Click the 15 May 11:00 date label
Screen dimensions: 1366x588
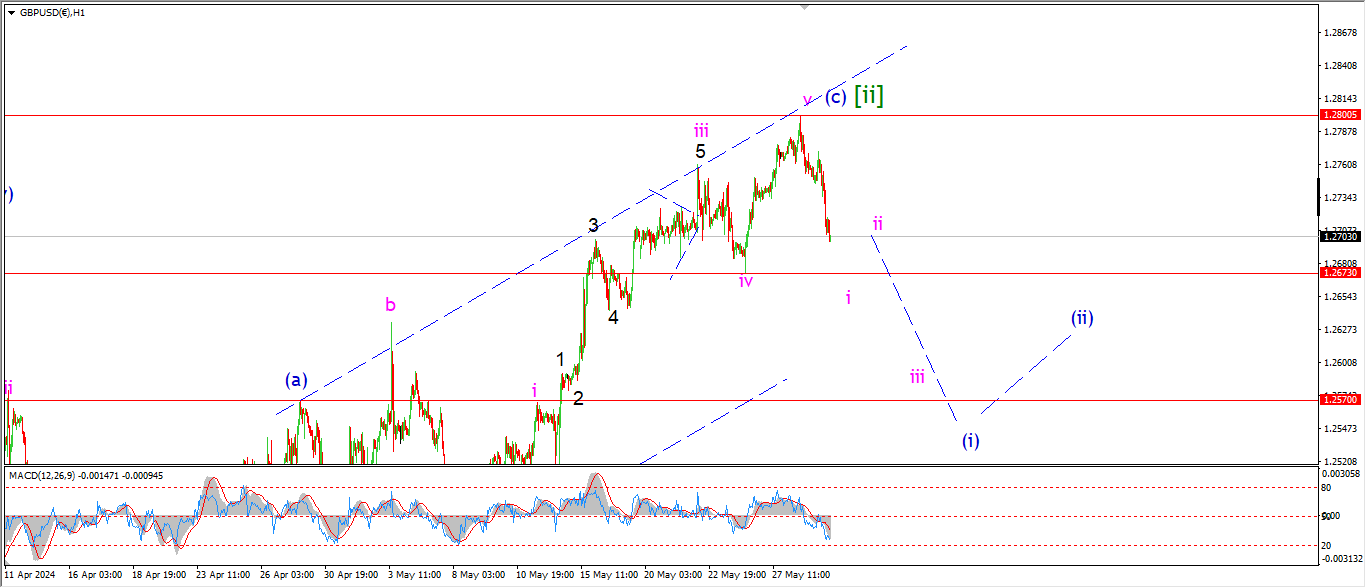610,575
